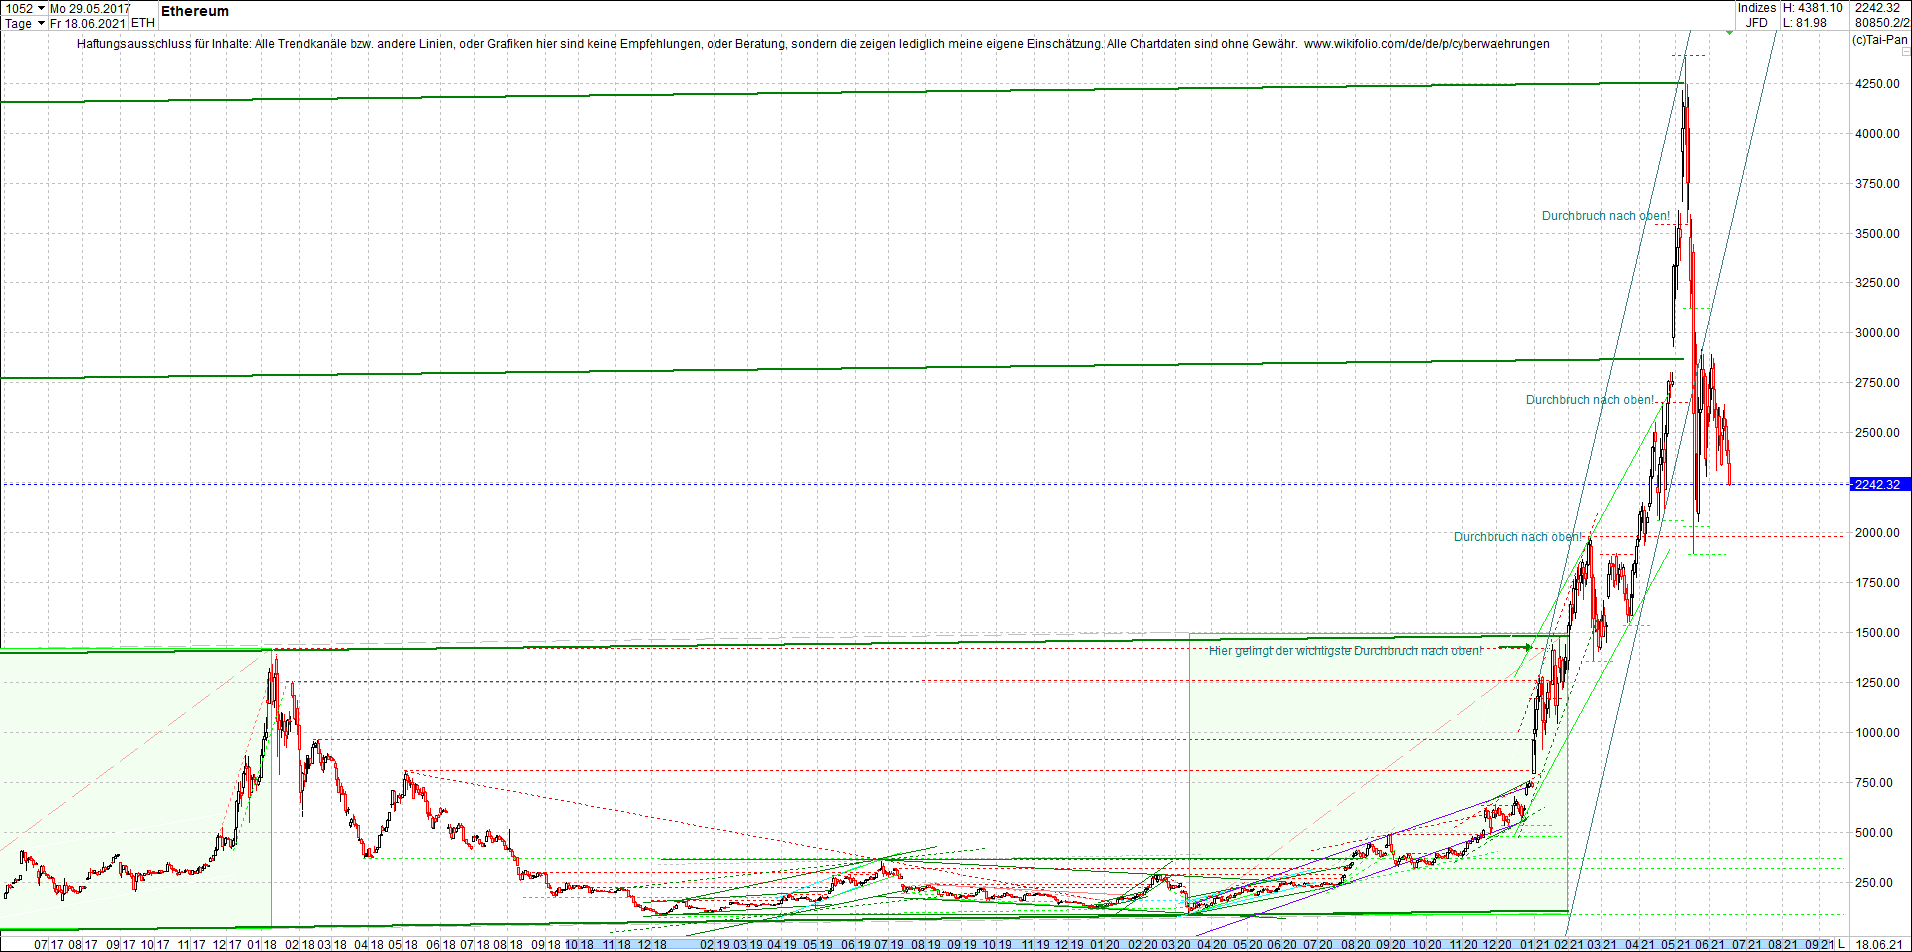The image size is (1912, 952).
Task: Click the wikifolio.com URL in disclaimer
Action: coord(1427,44)
